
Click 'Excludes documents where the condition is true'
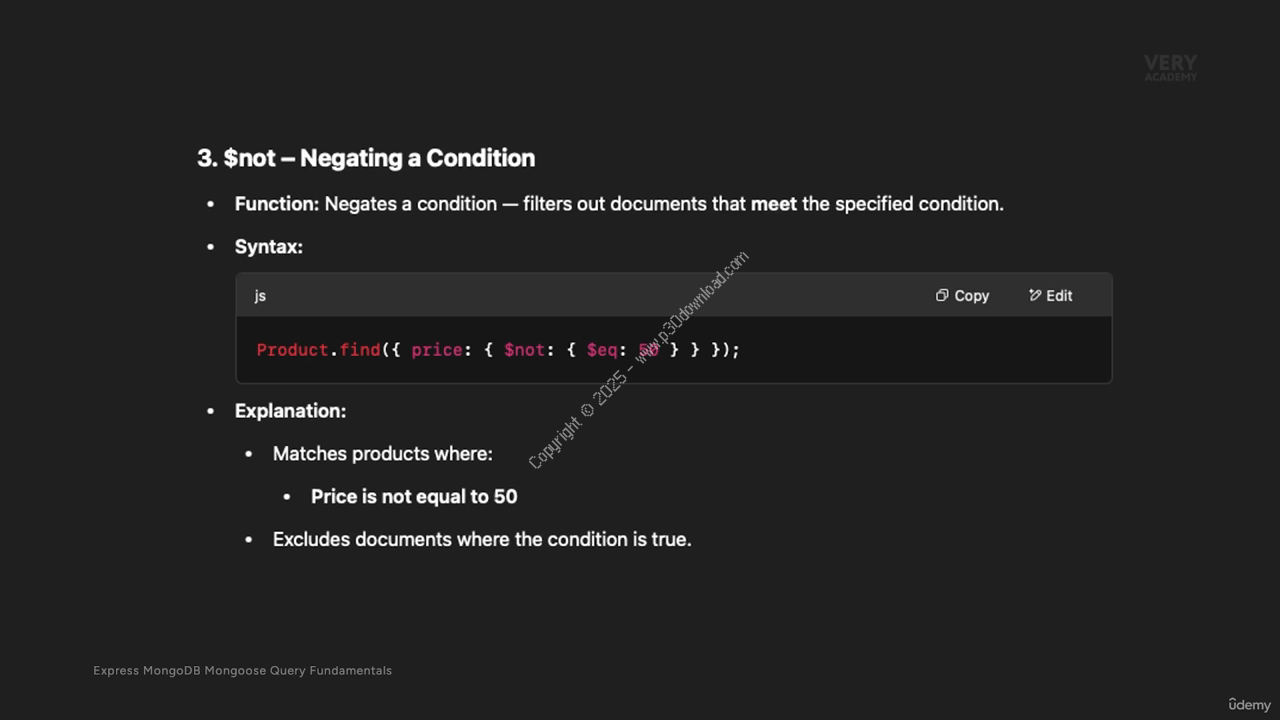point(482,539)
